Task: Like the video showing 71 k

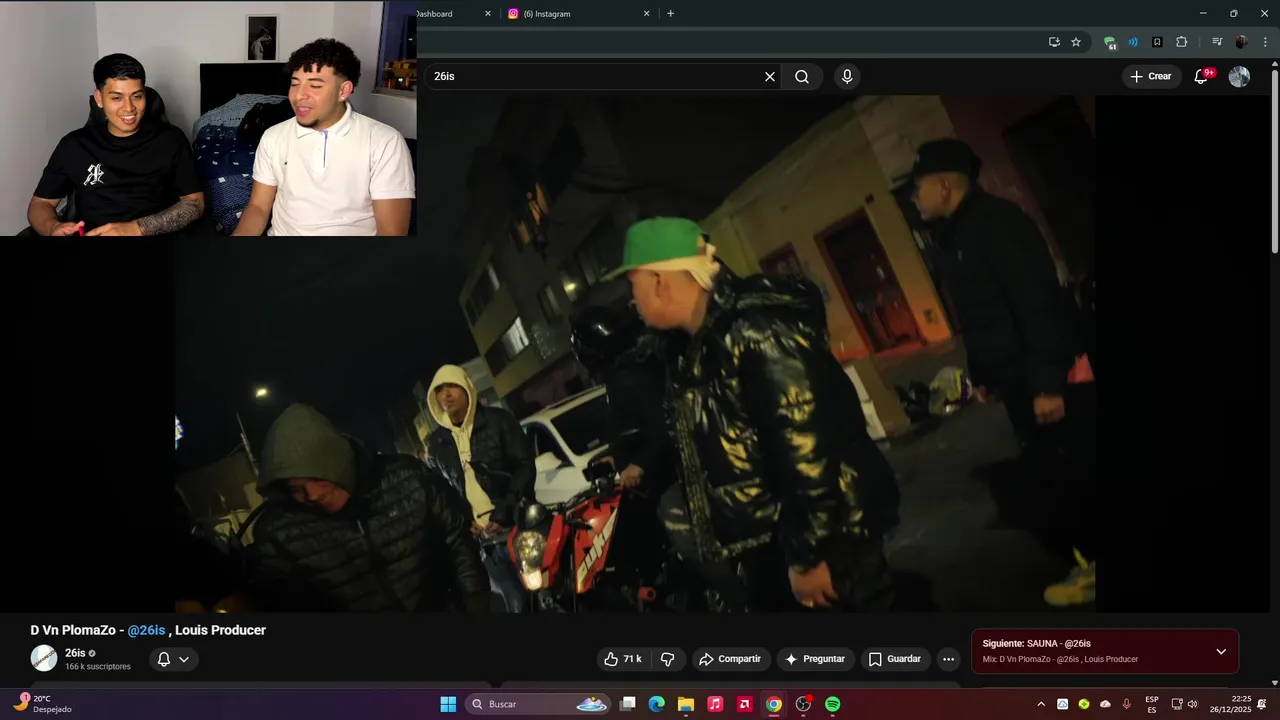Action: pyautogui.click(x=623, y=659)
